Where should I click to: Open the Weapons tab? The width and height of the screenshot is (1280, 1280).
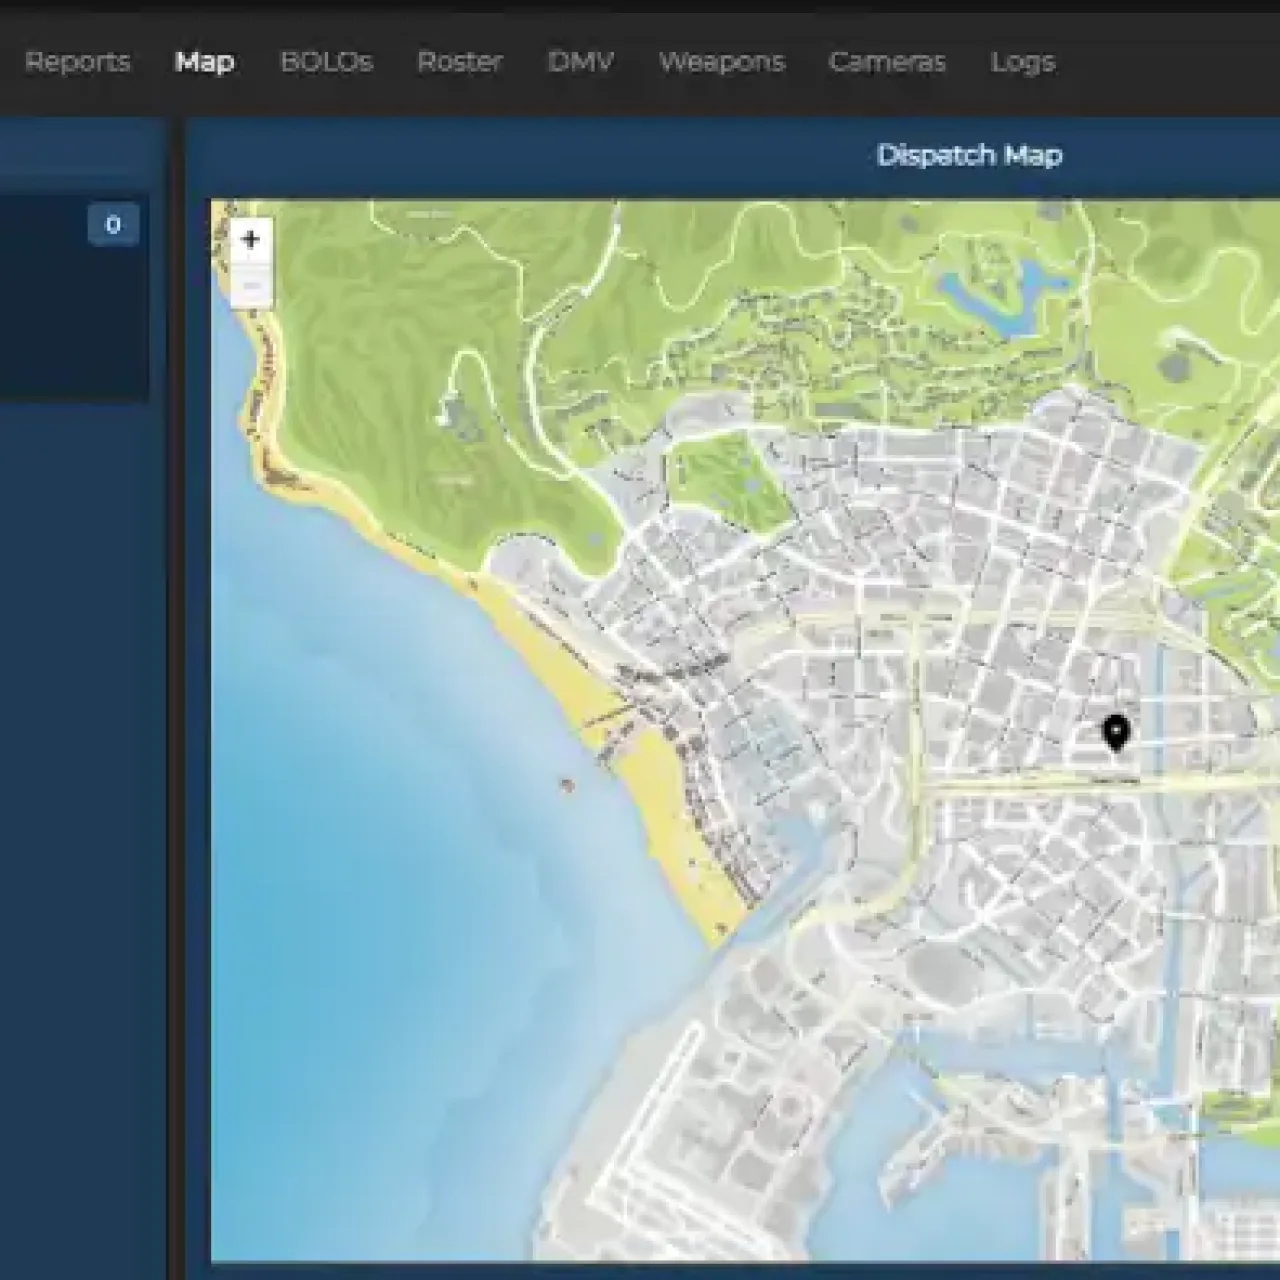tap(722, 62)
